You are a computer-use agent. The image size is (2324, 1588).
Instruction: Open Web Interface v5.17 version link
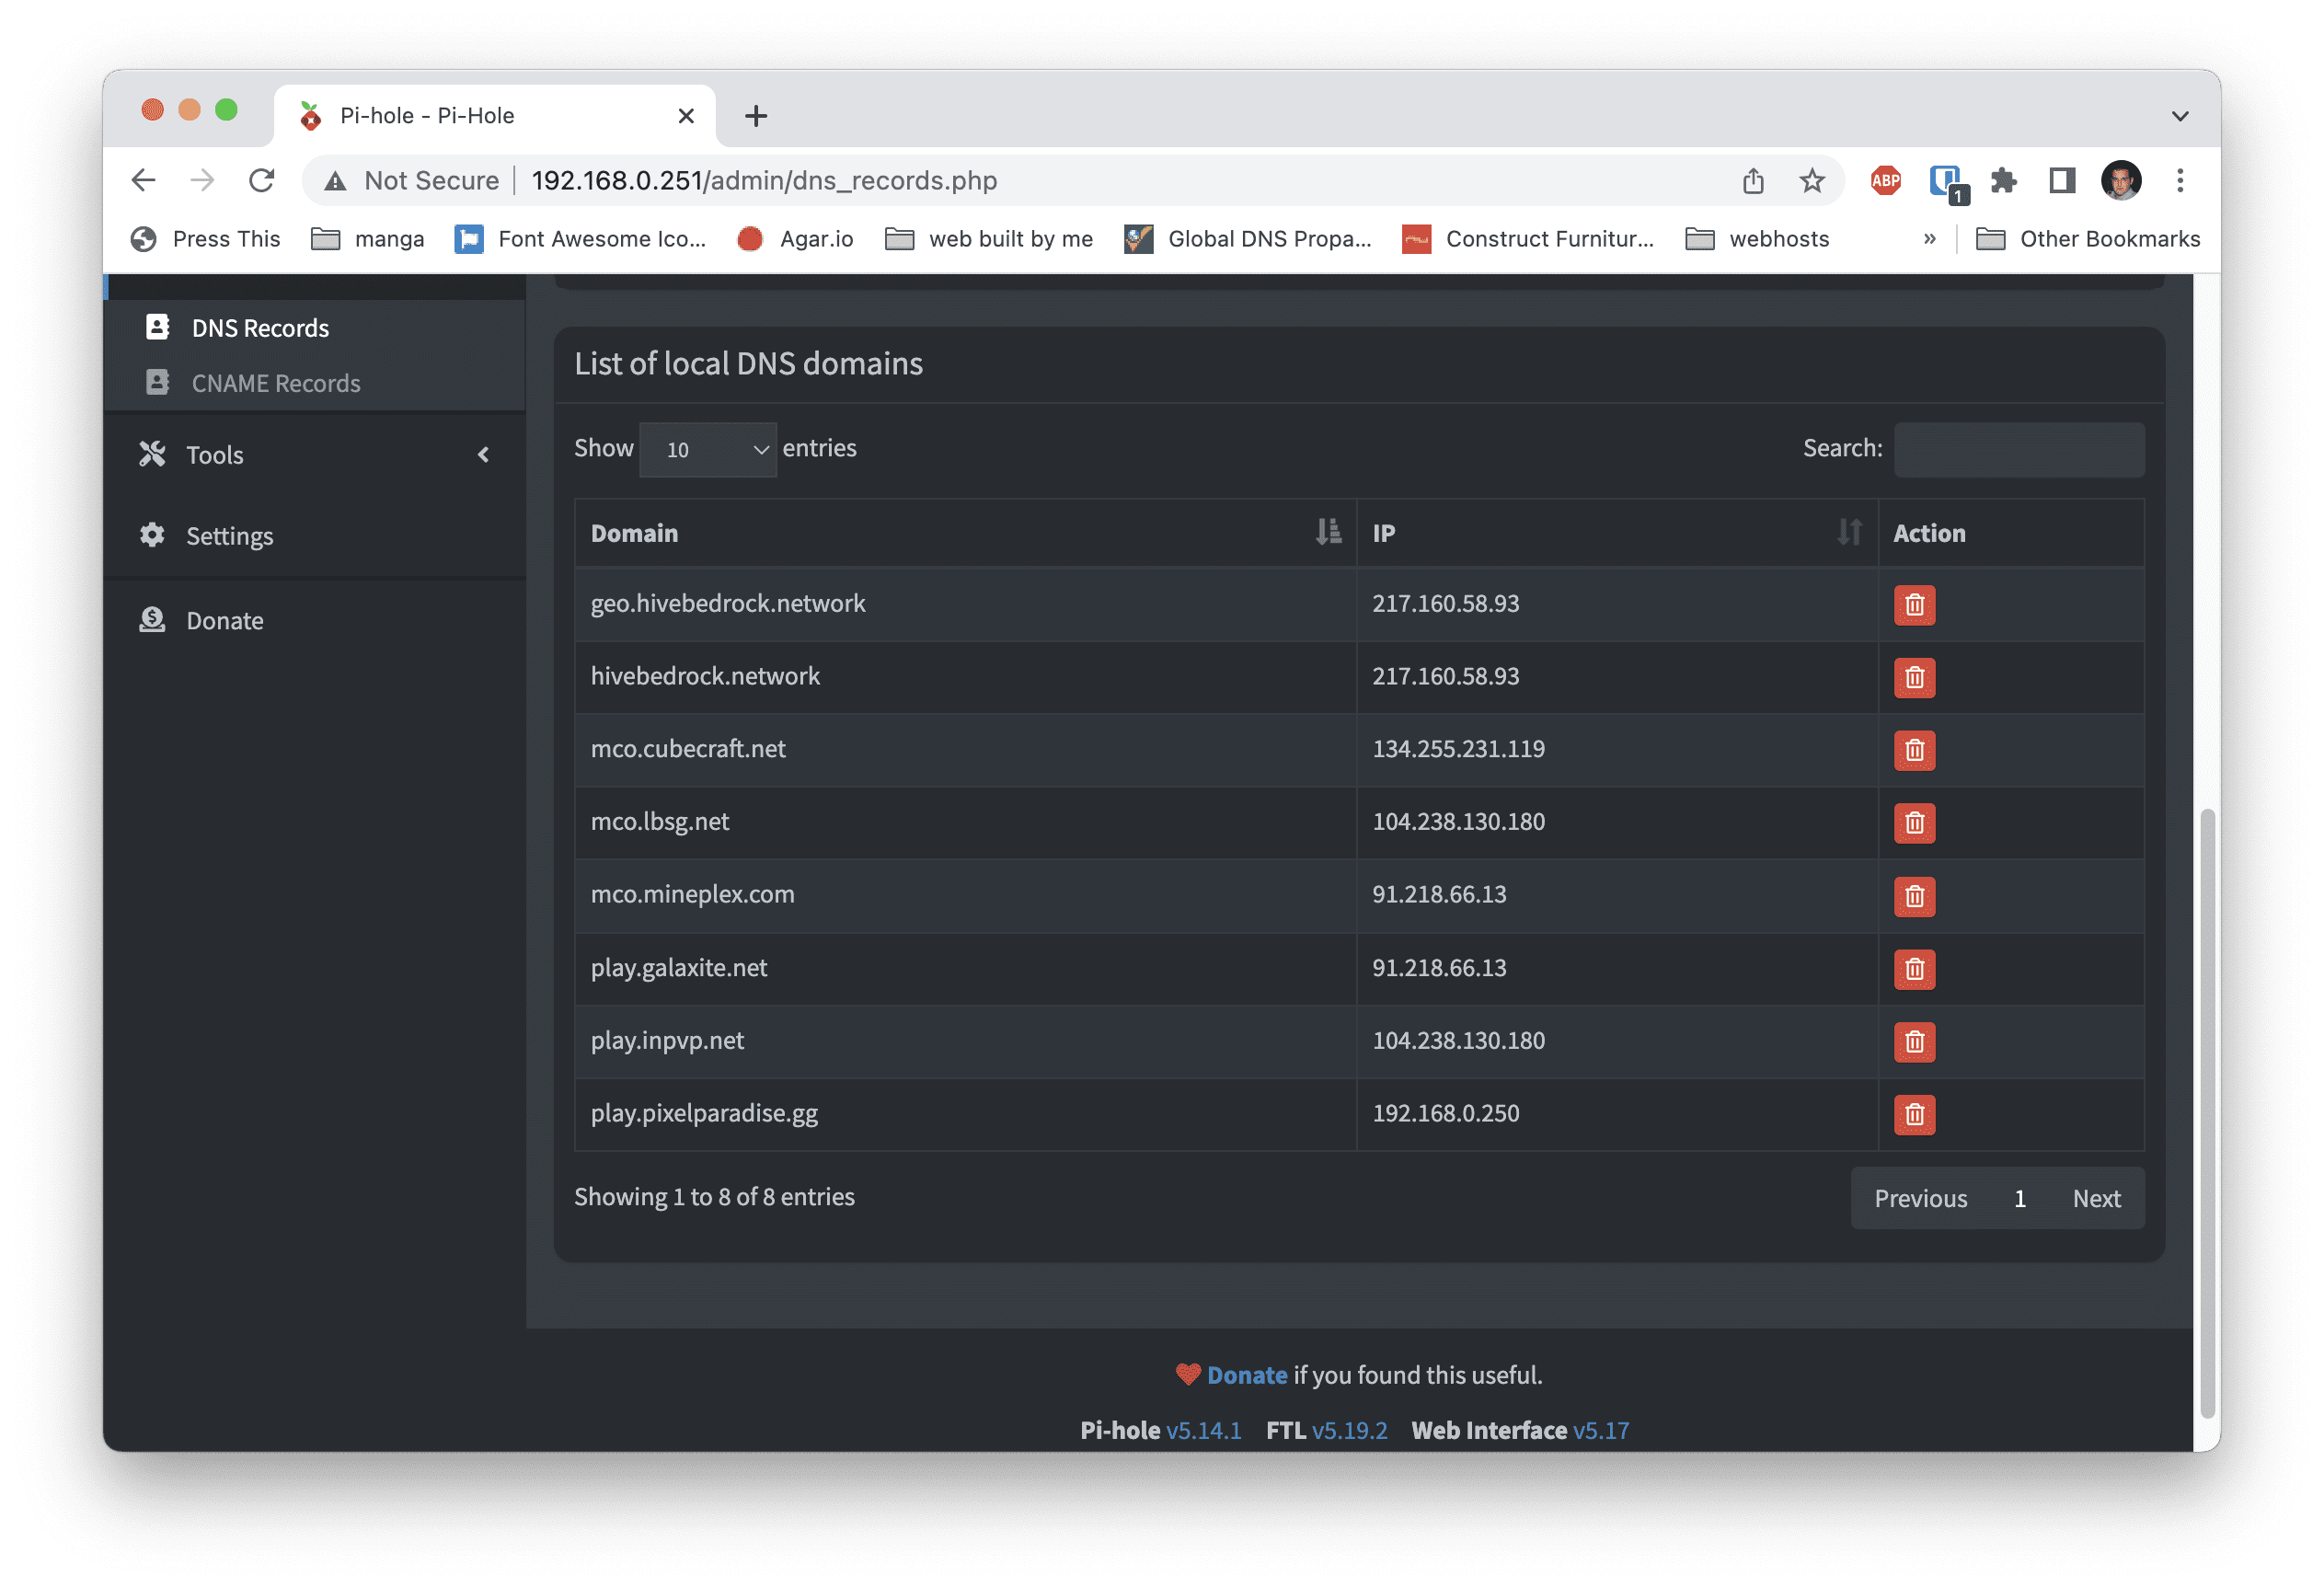pyautogui.click(x=1600, y=1430)
